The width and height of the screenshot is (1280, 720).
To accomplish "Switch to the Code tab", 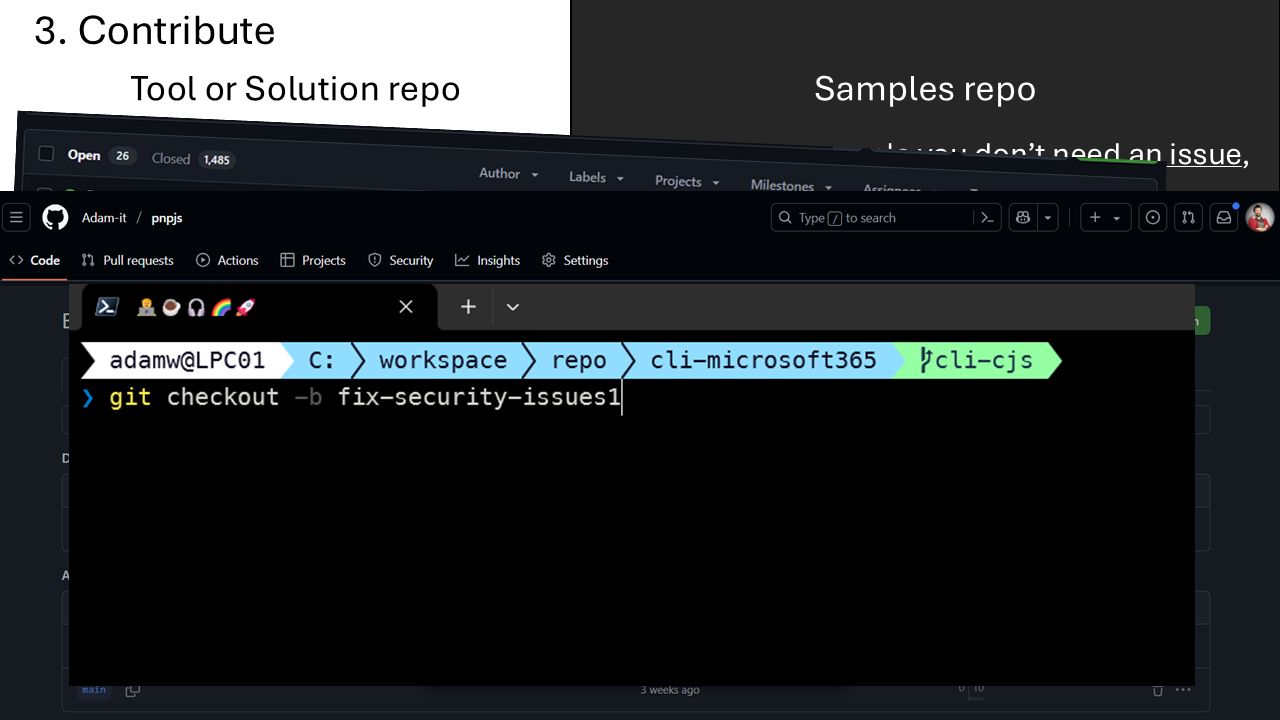I will tap(35, 260).
